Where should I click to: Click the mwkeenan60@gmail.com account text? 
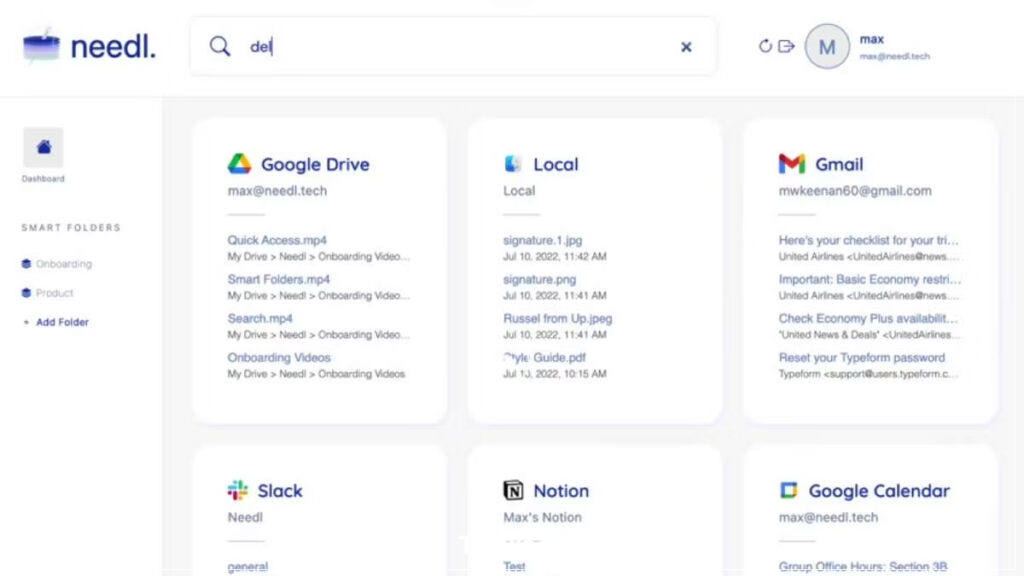click(855, 191)
